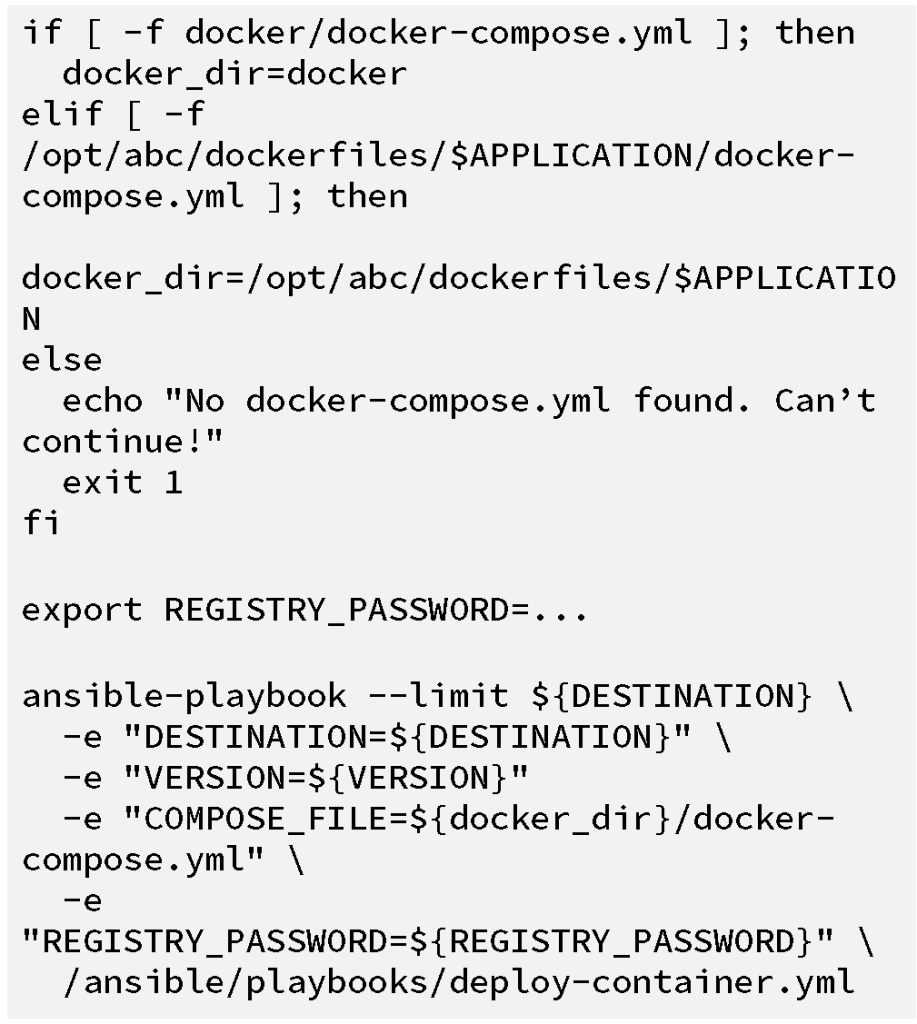Click the "ansible-playbook" command
Viewport: 917px width, 1024px height.
click(185, 695)
